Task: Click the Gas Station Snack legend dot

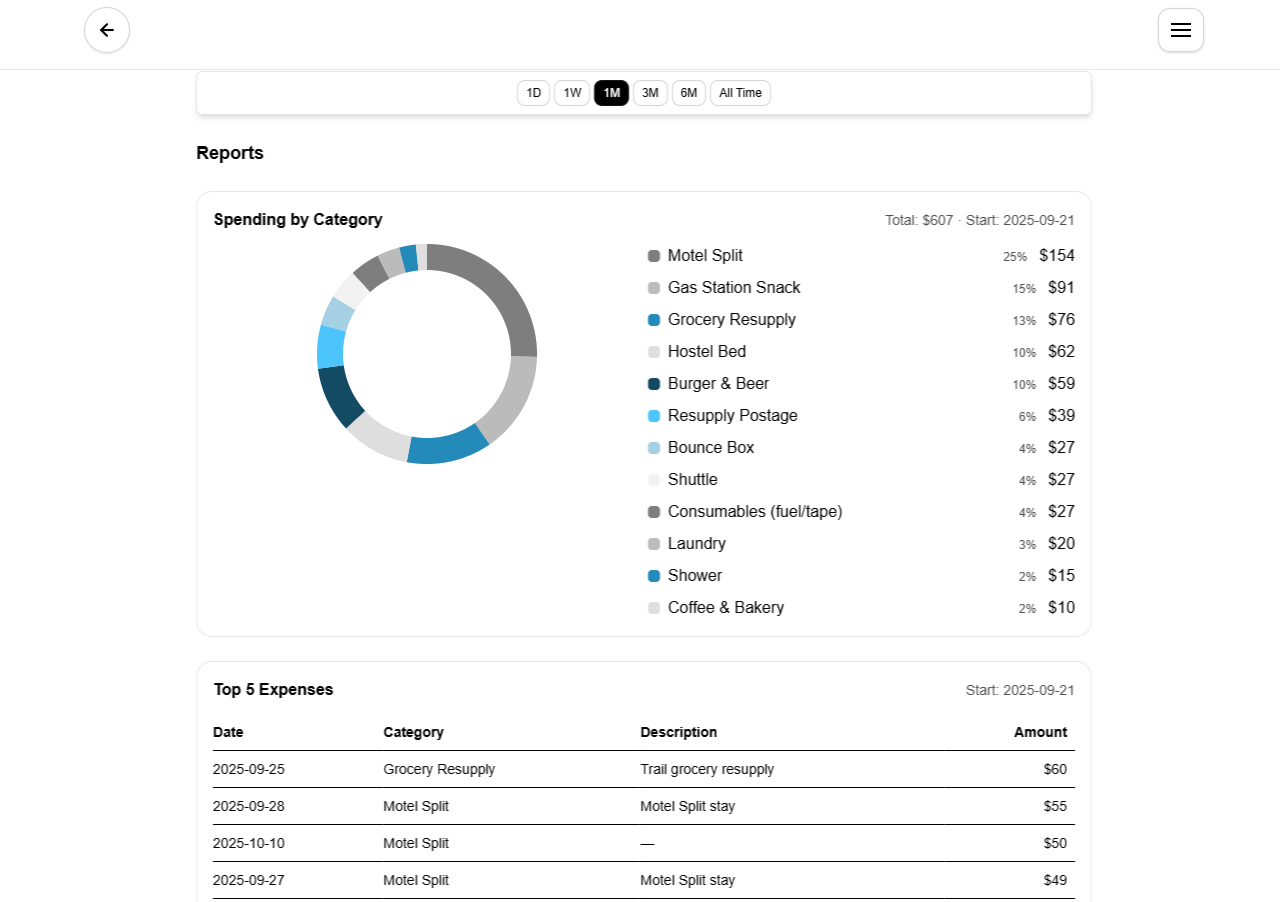Action: (x=654, y=288)
